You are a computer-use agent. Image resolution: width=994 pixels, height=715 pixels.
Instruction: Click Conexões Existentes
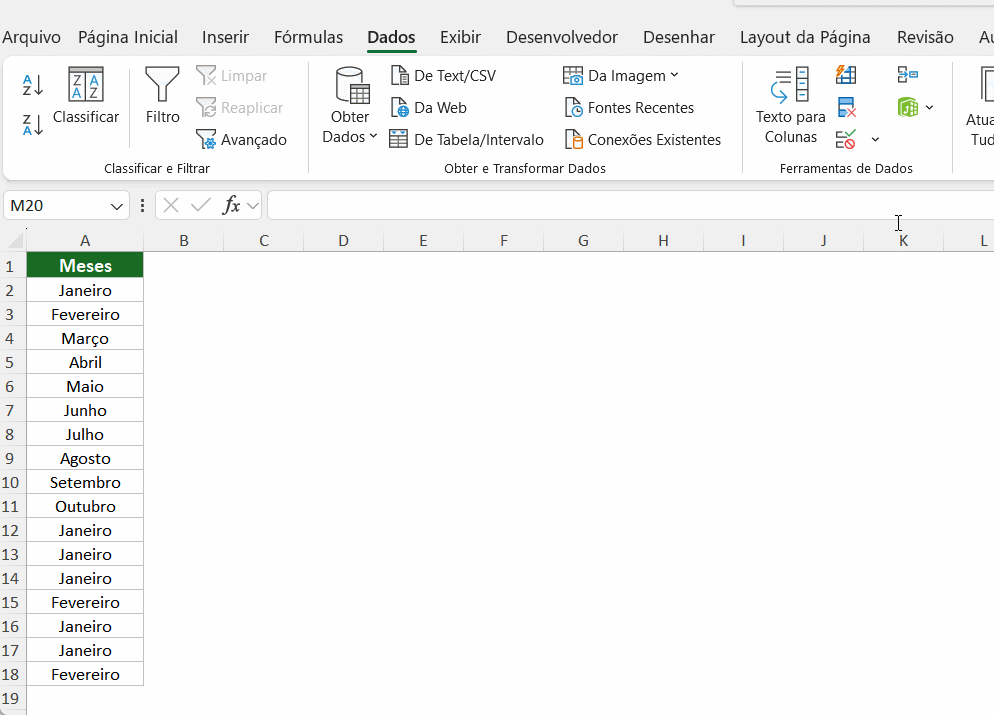643,139
